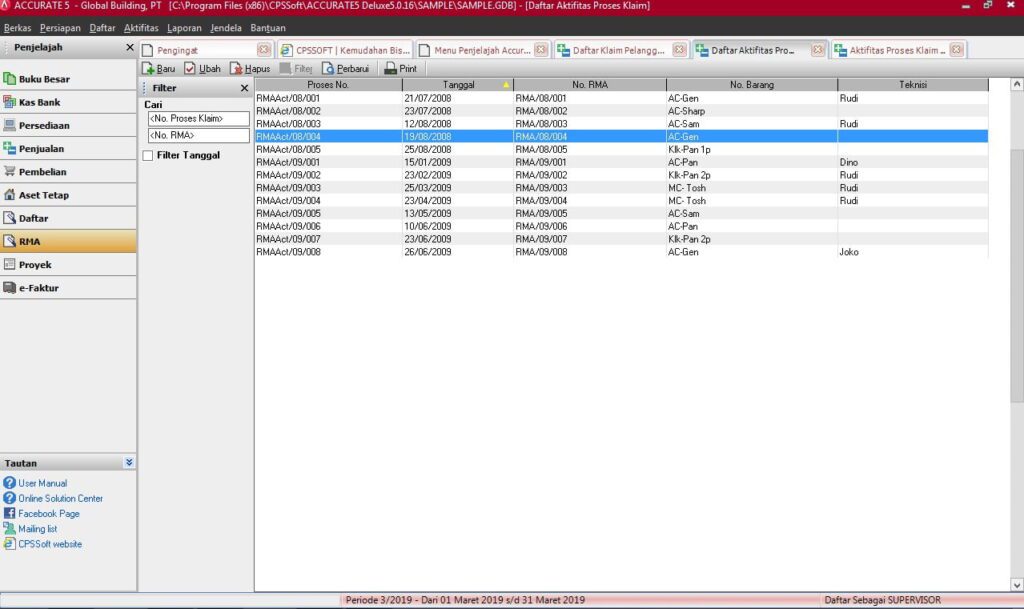
Task: Open the CPSSoft website link
Action: point(50,544)
